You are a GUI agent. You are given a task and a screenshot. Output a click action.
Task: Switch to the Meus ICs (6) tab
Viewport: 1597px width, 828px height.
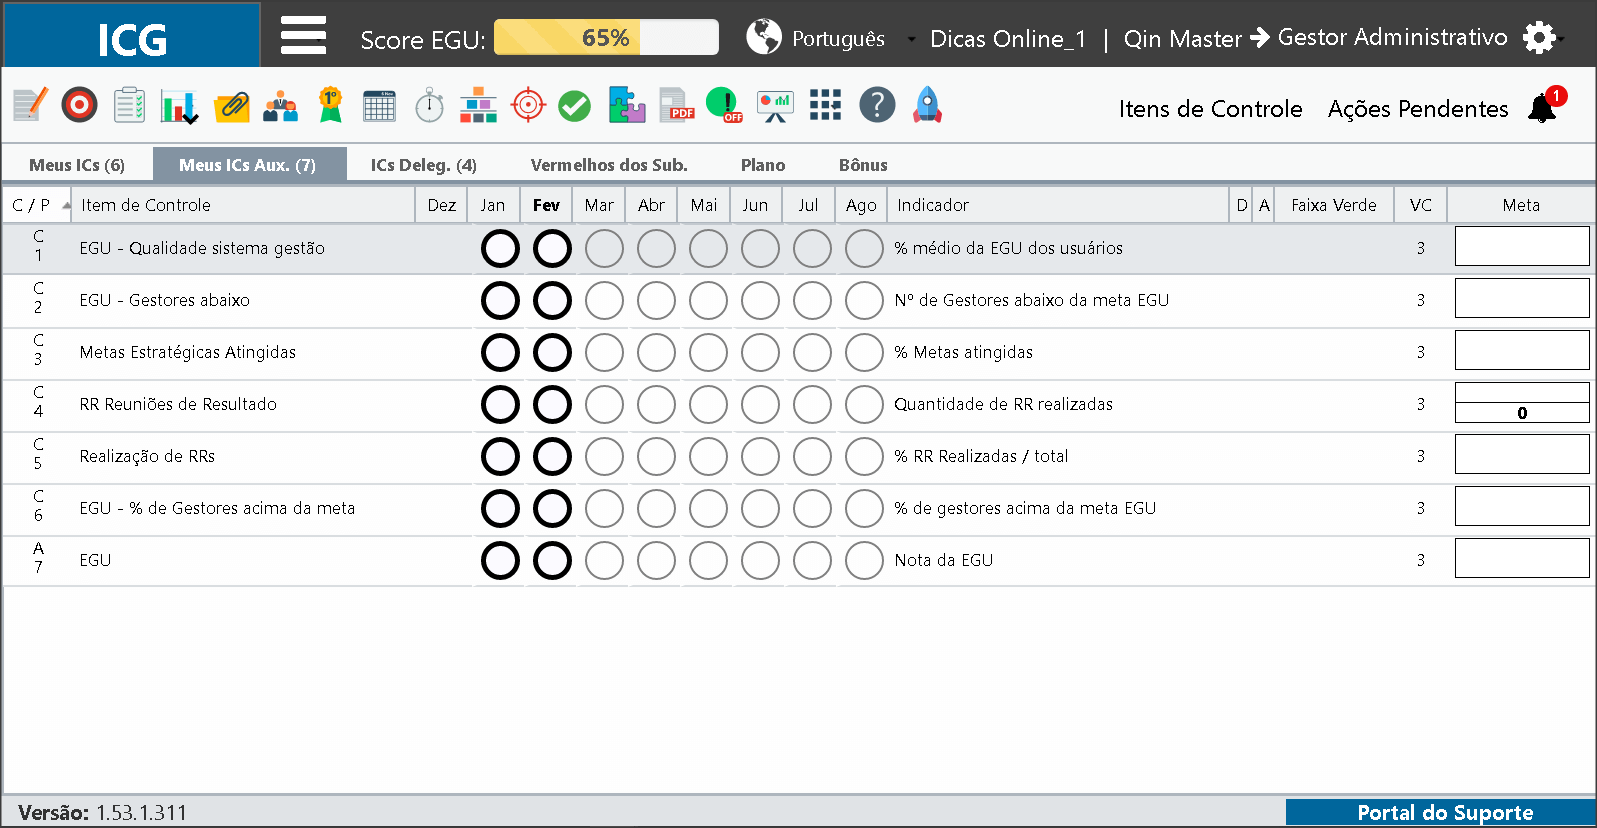click(77, 165)
